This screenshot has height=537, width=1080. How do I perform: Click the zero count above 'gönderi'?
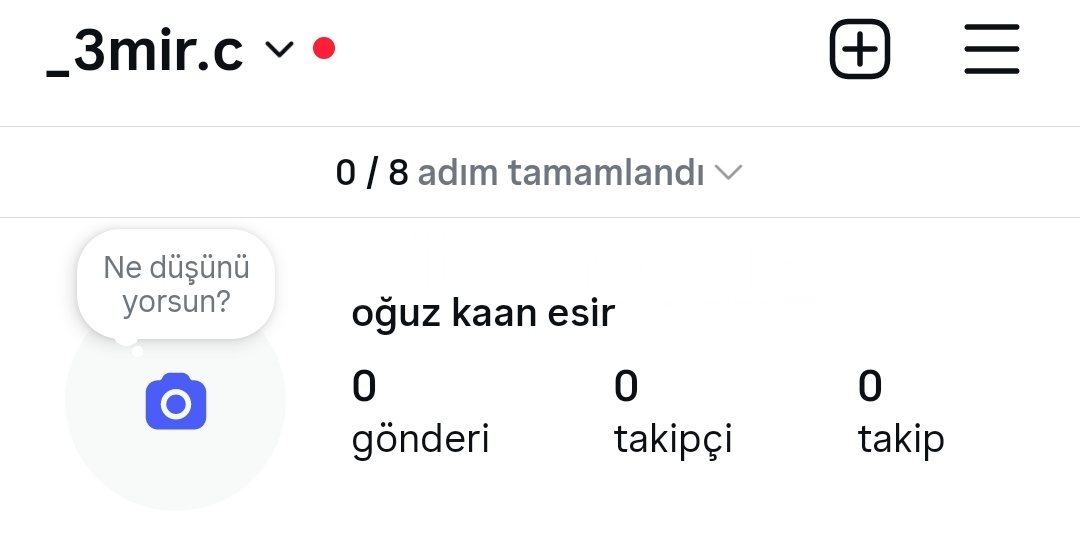click(x=364, y=386)
